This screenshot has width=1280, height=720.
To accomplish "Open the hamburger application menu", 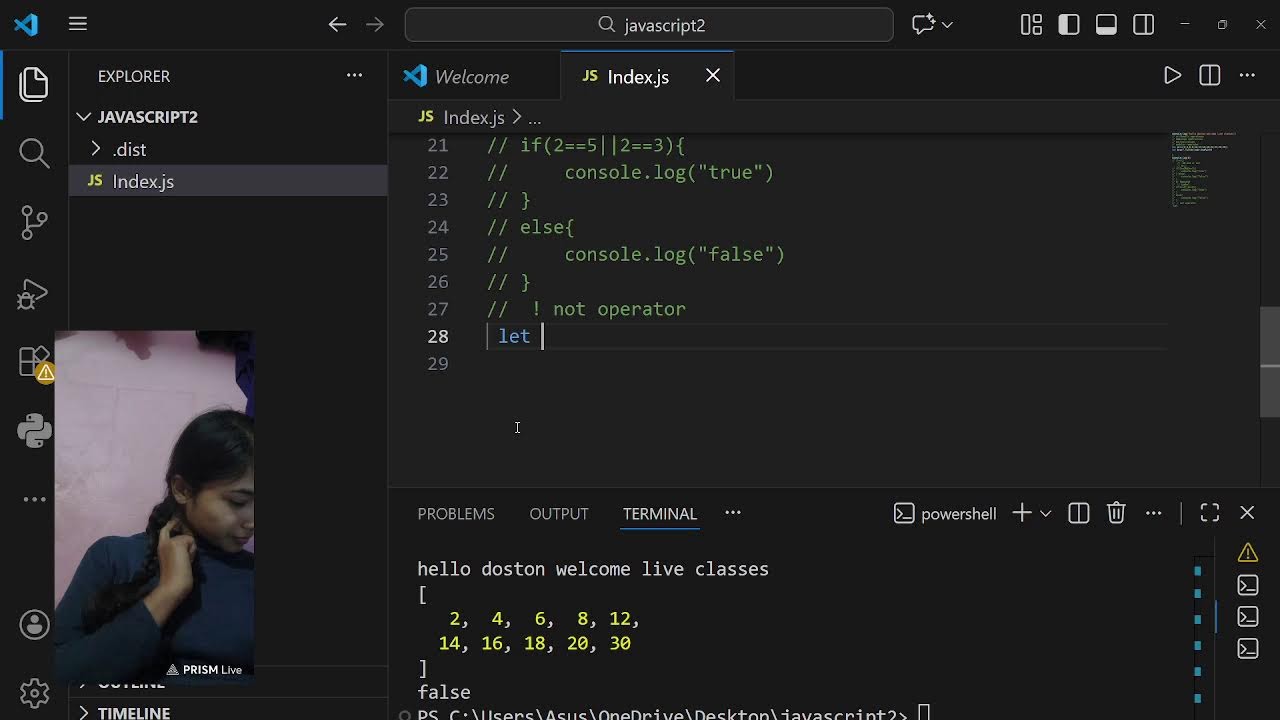I will tap(78, 24).
